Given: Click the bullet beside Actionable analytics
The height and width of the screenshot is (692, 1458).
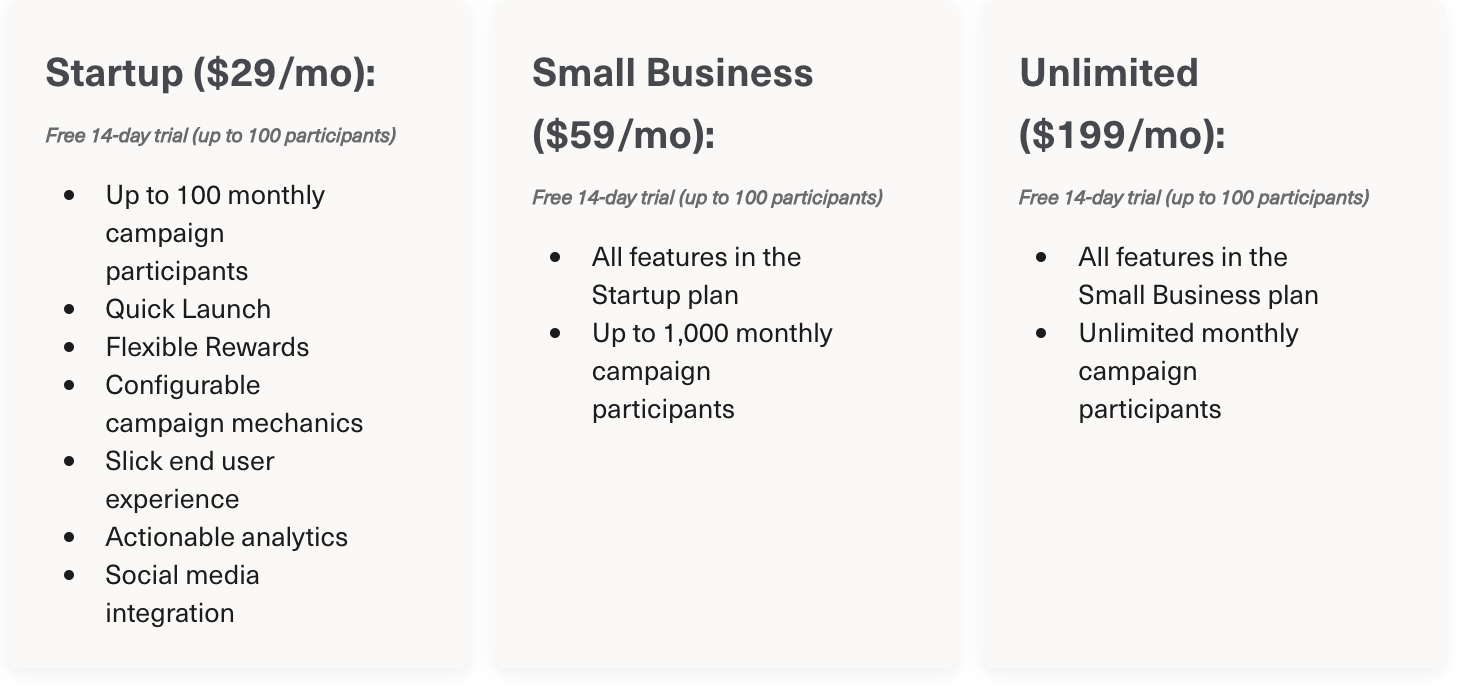Looking at the screenshot, I should pyautogui.click(x=69, y=537).
